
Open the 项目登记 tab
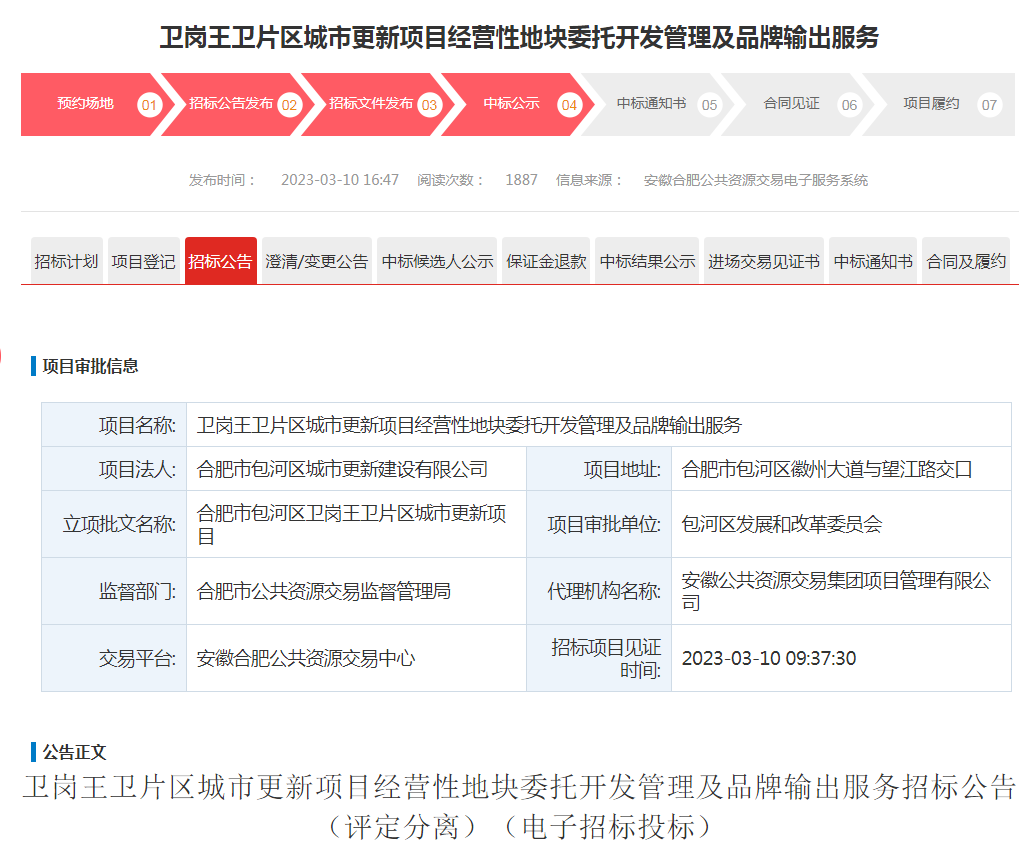(x=143, y=261)
